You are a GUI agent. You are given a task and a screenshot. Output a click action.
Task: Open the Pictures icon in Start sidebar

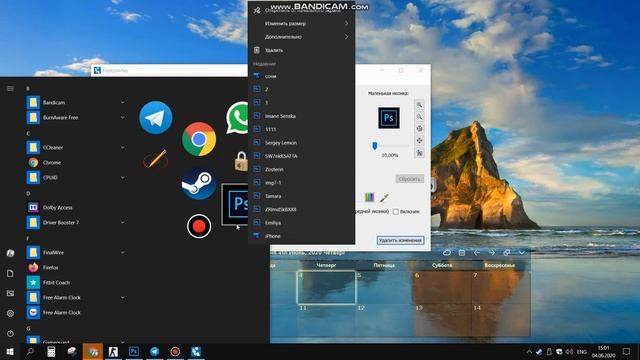tap(10, 293)
